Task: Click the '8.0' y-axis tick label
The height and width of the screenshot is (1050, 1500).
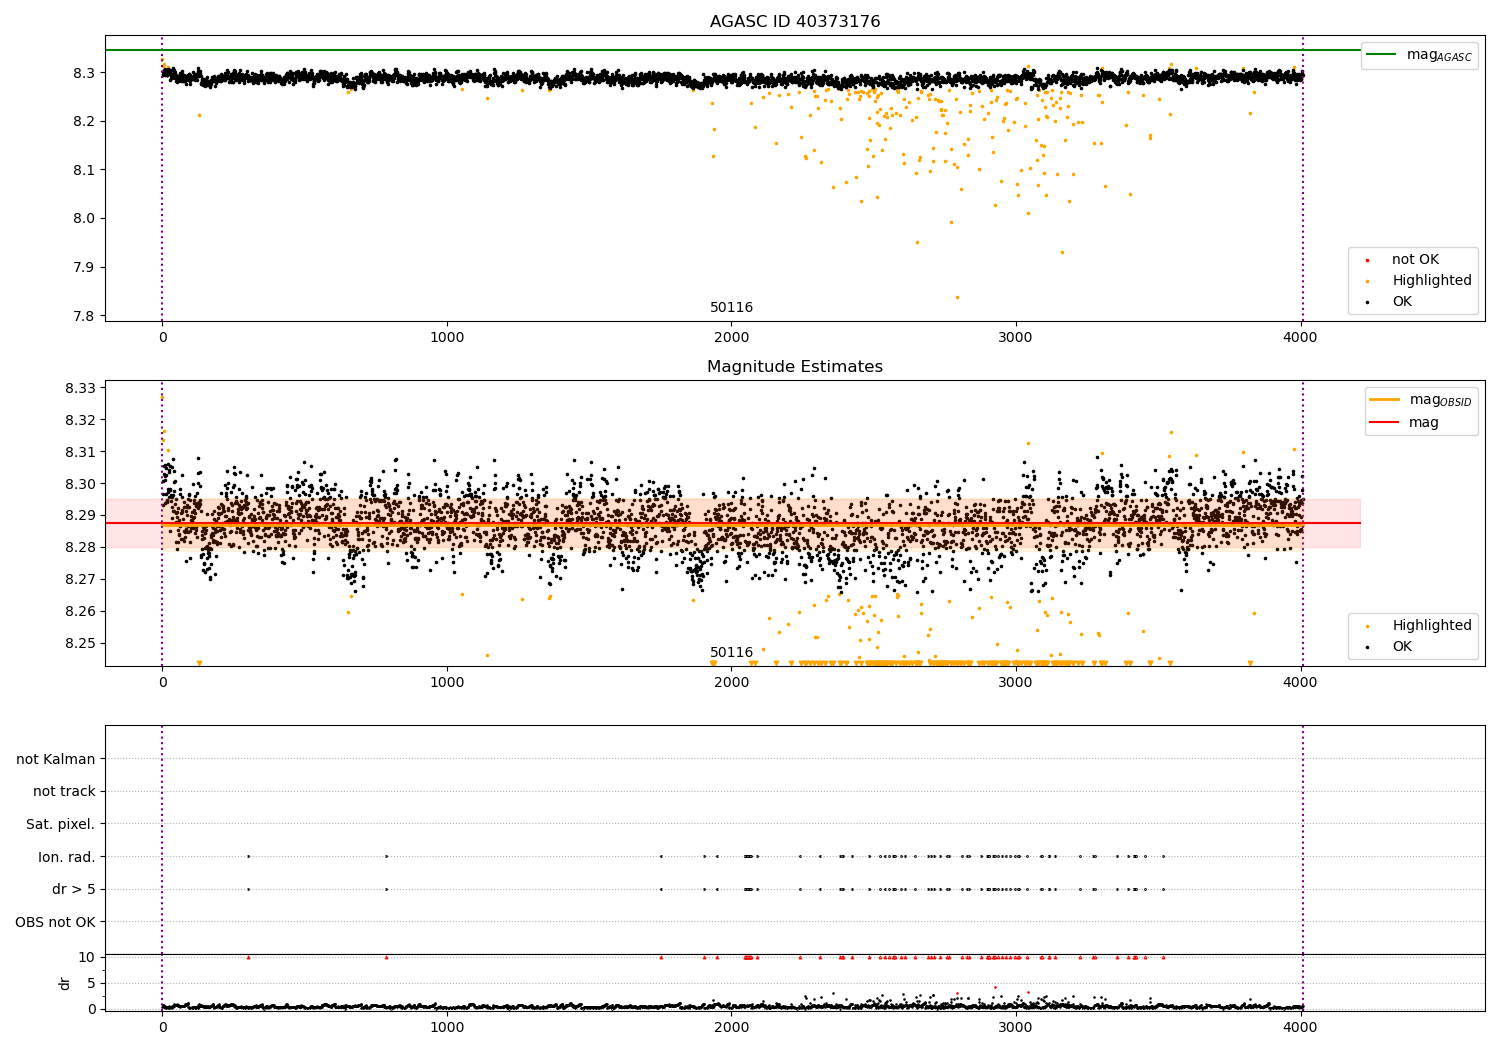Action: [x=83, y=219]
